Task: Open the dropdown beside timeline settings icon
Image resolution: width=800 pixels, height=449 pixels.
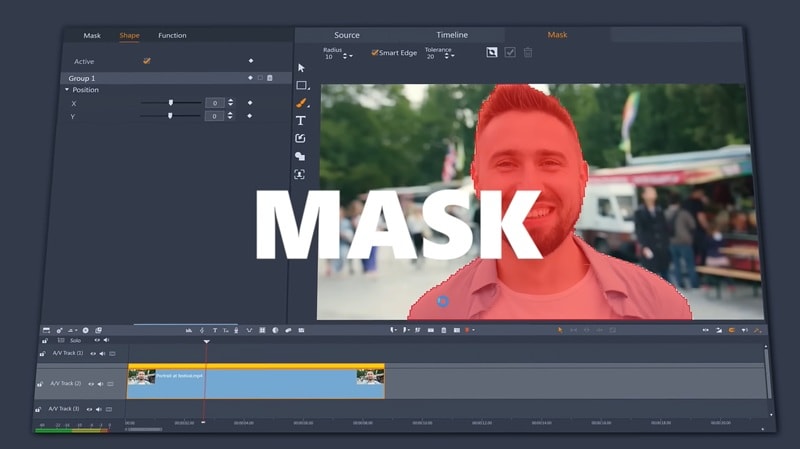Action: coord(76,330)
